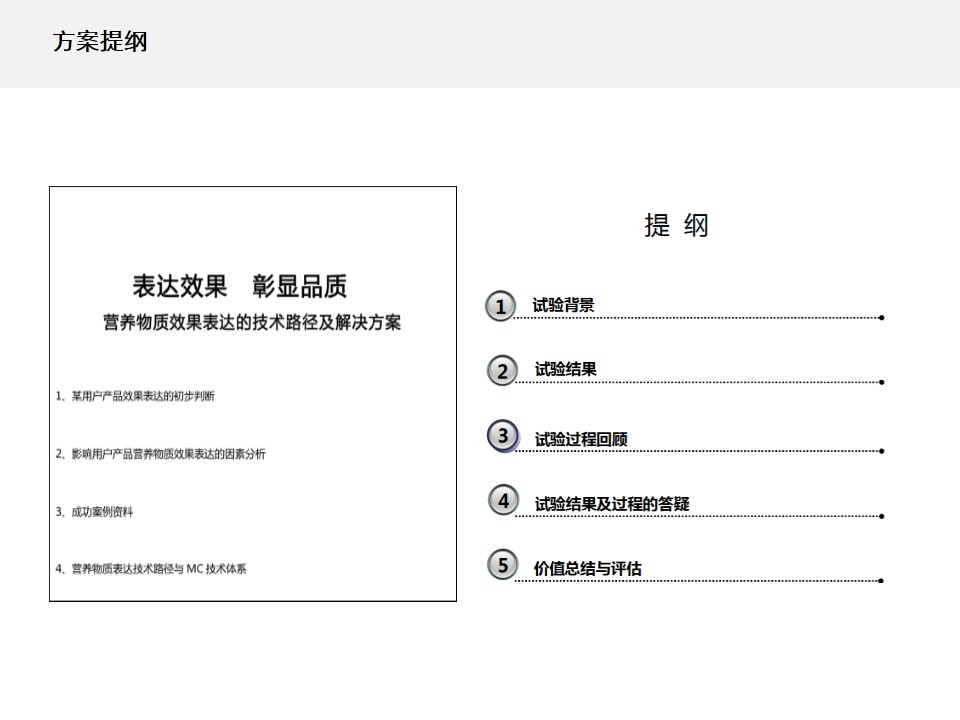This screenshot has width=960, height=720.
Task: Select the 提纲 heading text
Action: [x=676, y=226]
